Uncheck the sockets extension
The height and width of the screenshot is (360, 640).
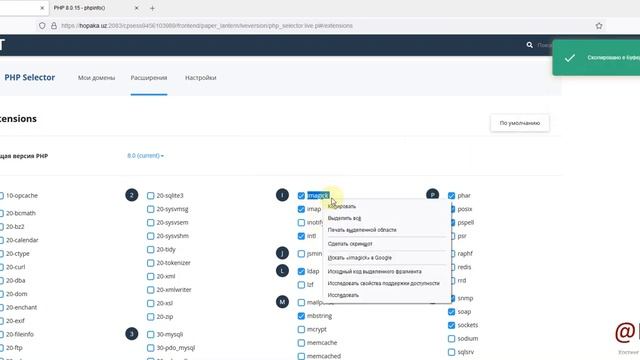click(x=451, y=325)
